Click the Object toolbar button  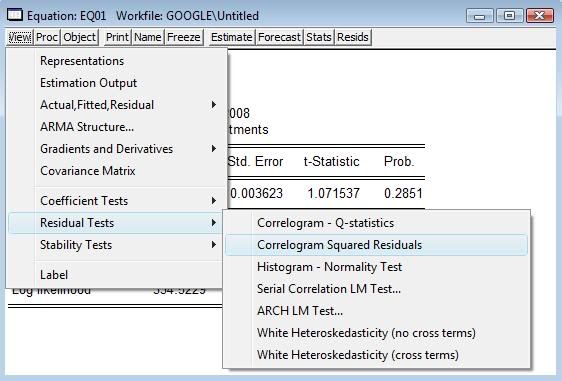(x=80, y=37)
